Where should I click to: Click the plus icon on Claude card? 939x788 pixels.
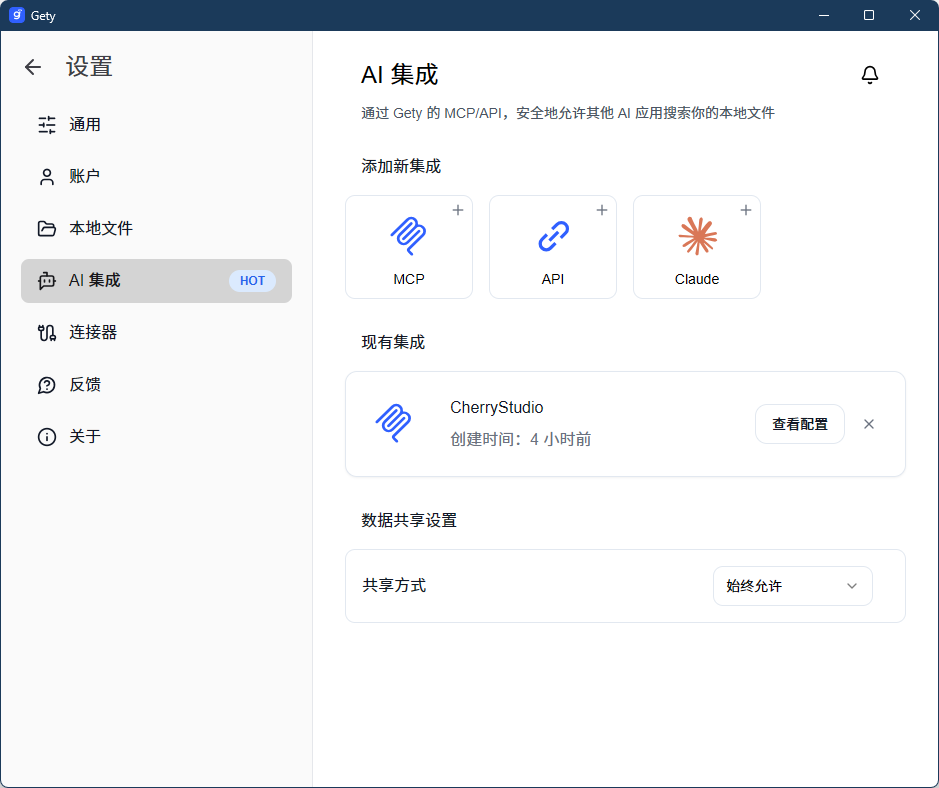point(746,210)
